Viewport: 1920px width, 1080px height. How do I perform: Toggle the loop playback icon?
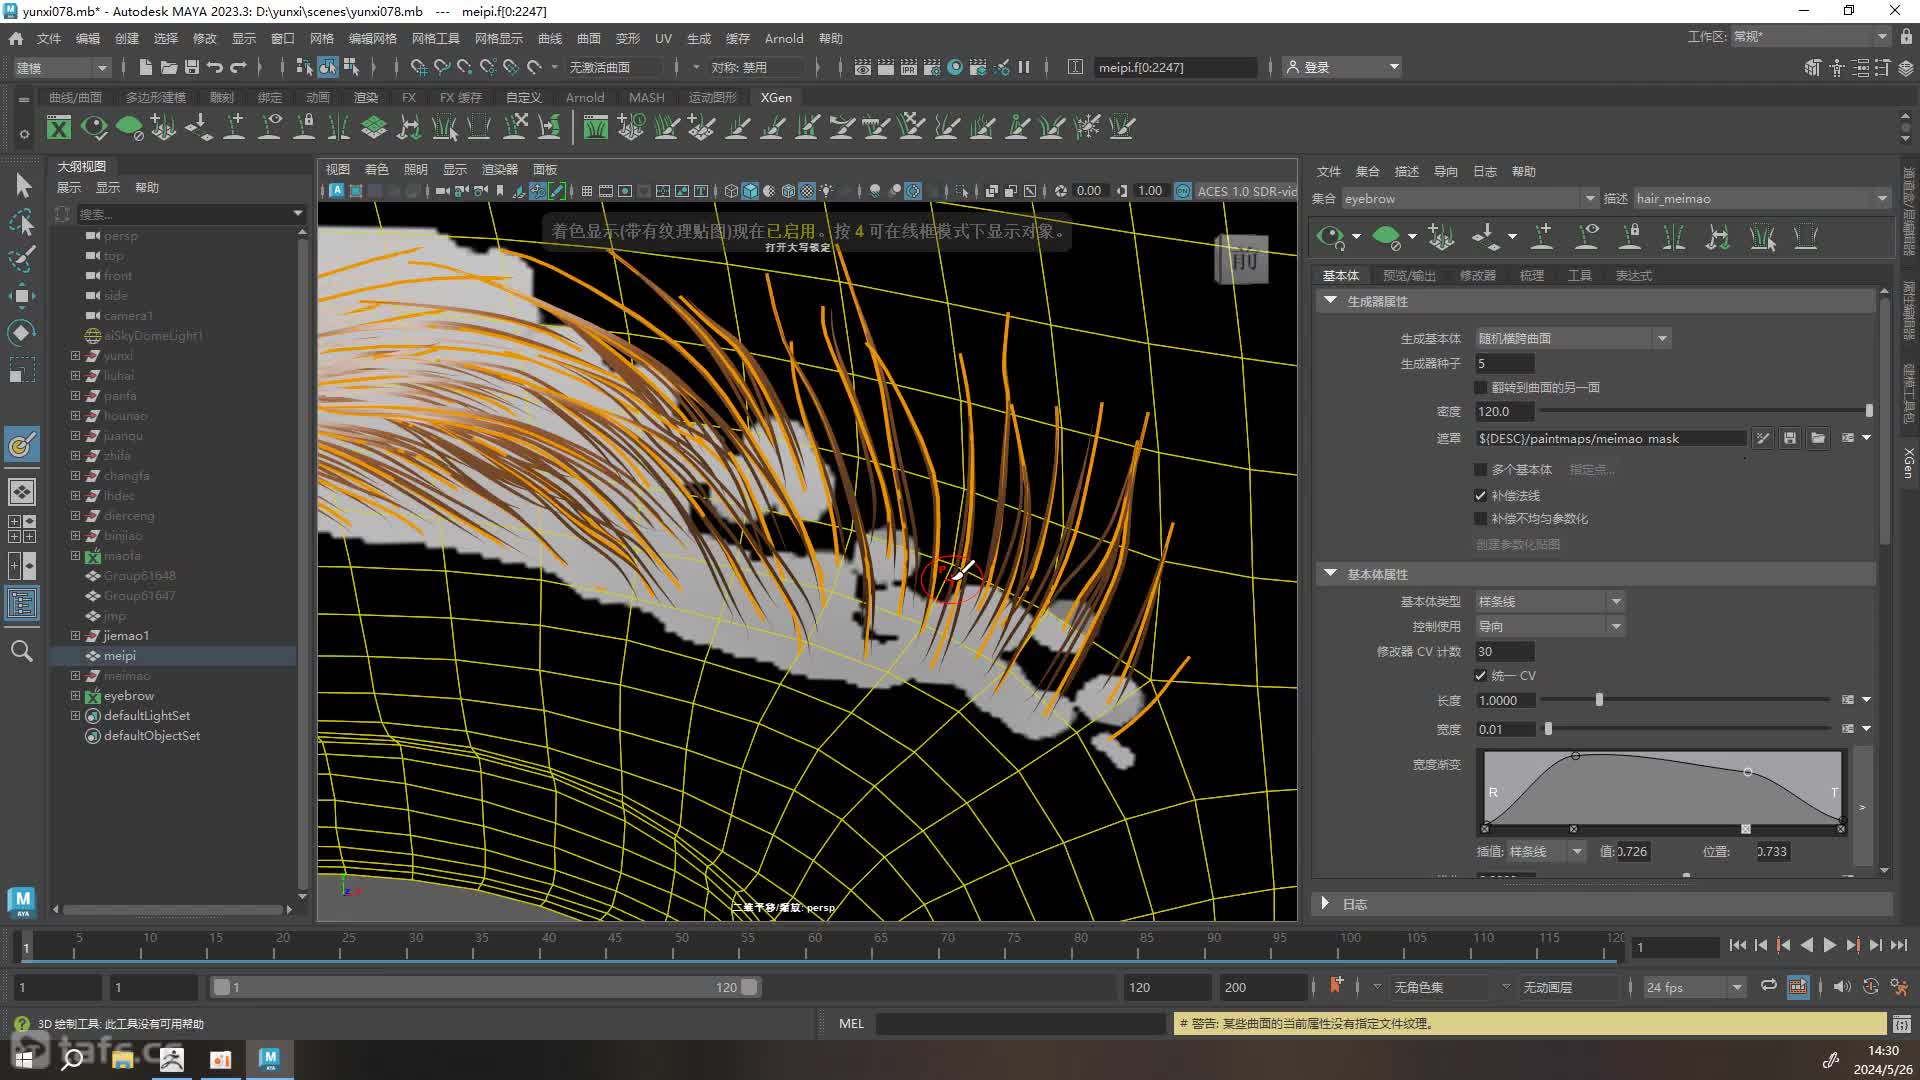coord(1769,986)
